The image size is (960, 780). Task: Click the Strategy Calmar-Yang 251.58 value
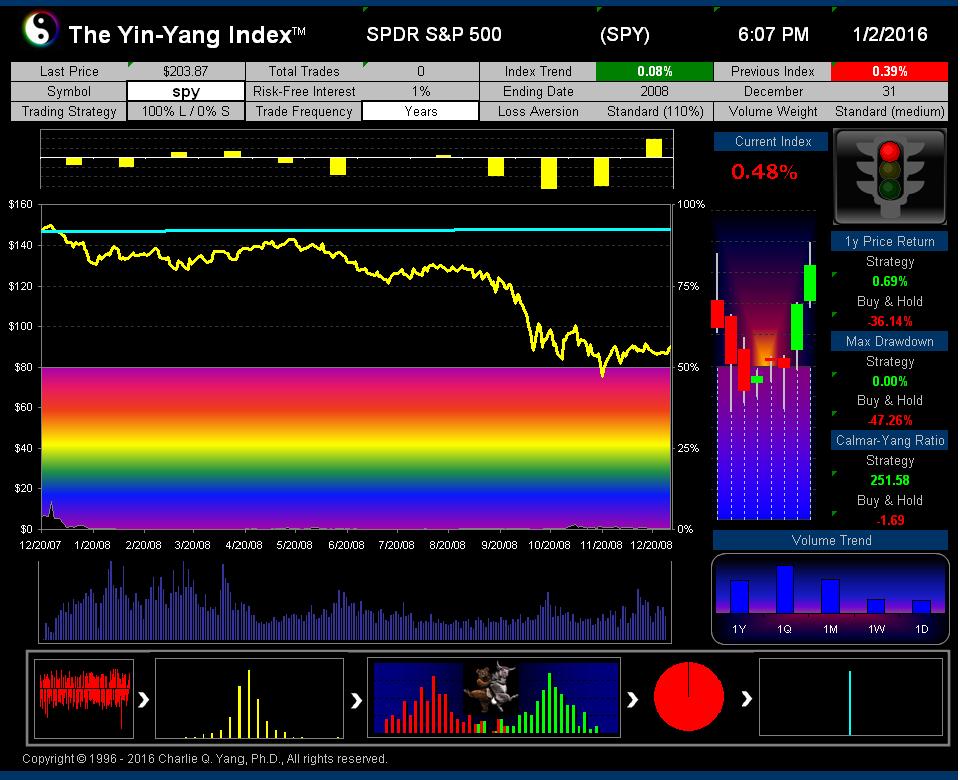(890, 481)
